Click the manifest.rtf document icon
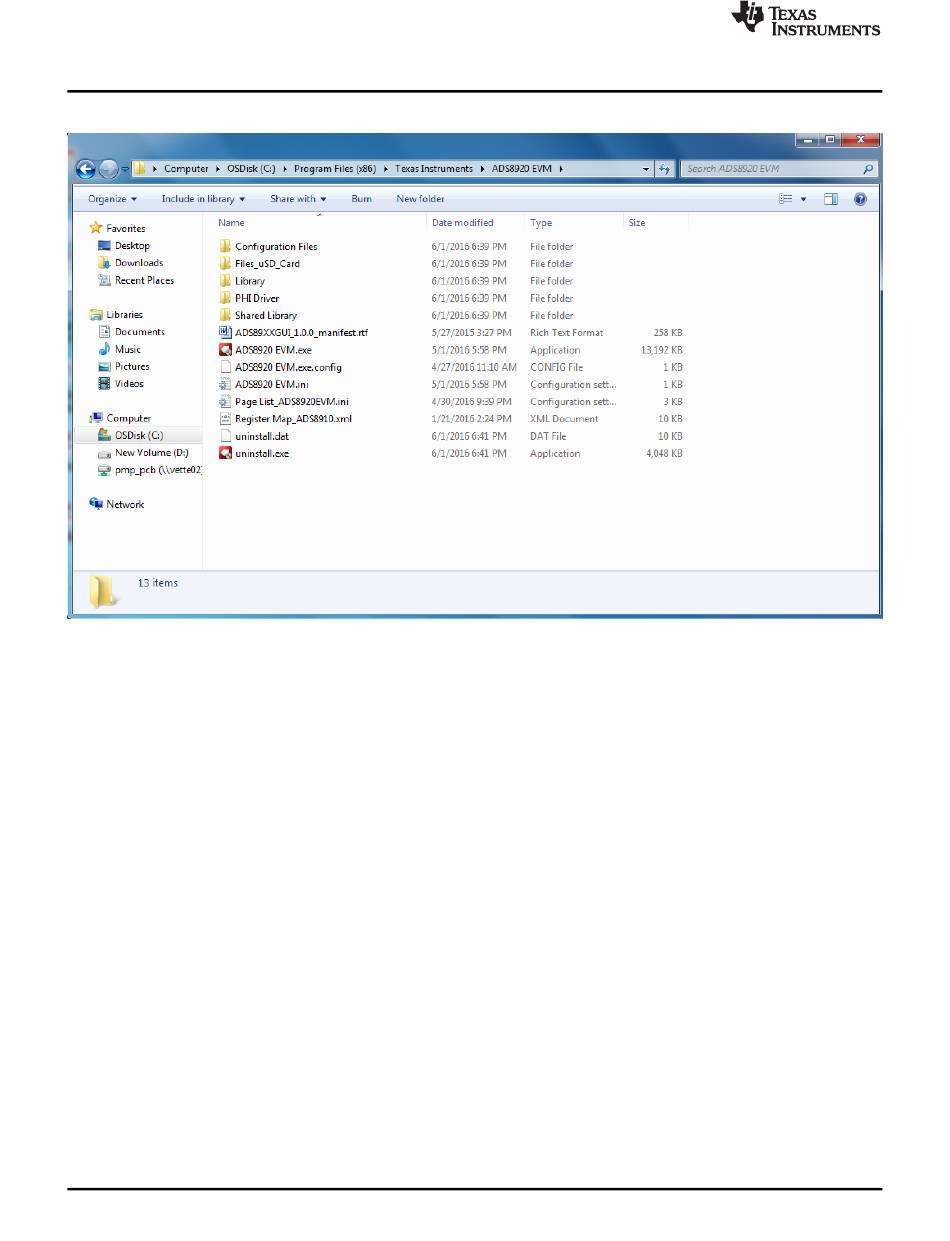Viewport: 950px width, 1241px height. (x=226, y=333)
